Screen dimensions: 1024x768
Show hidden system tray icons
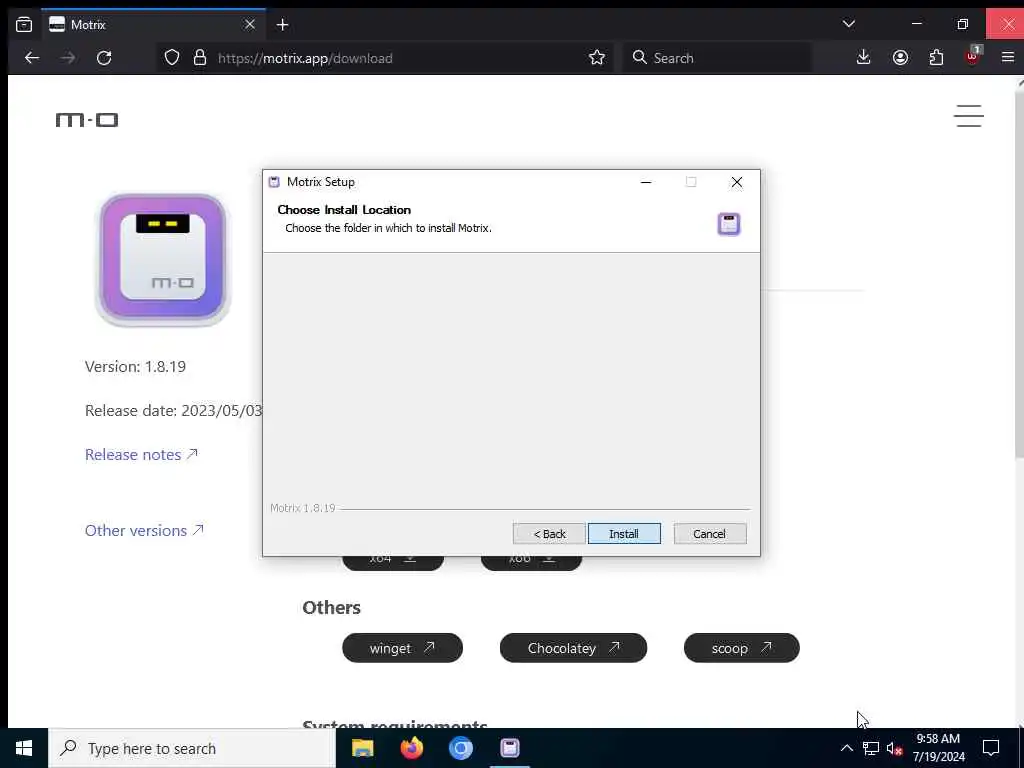[846, 748]
